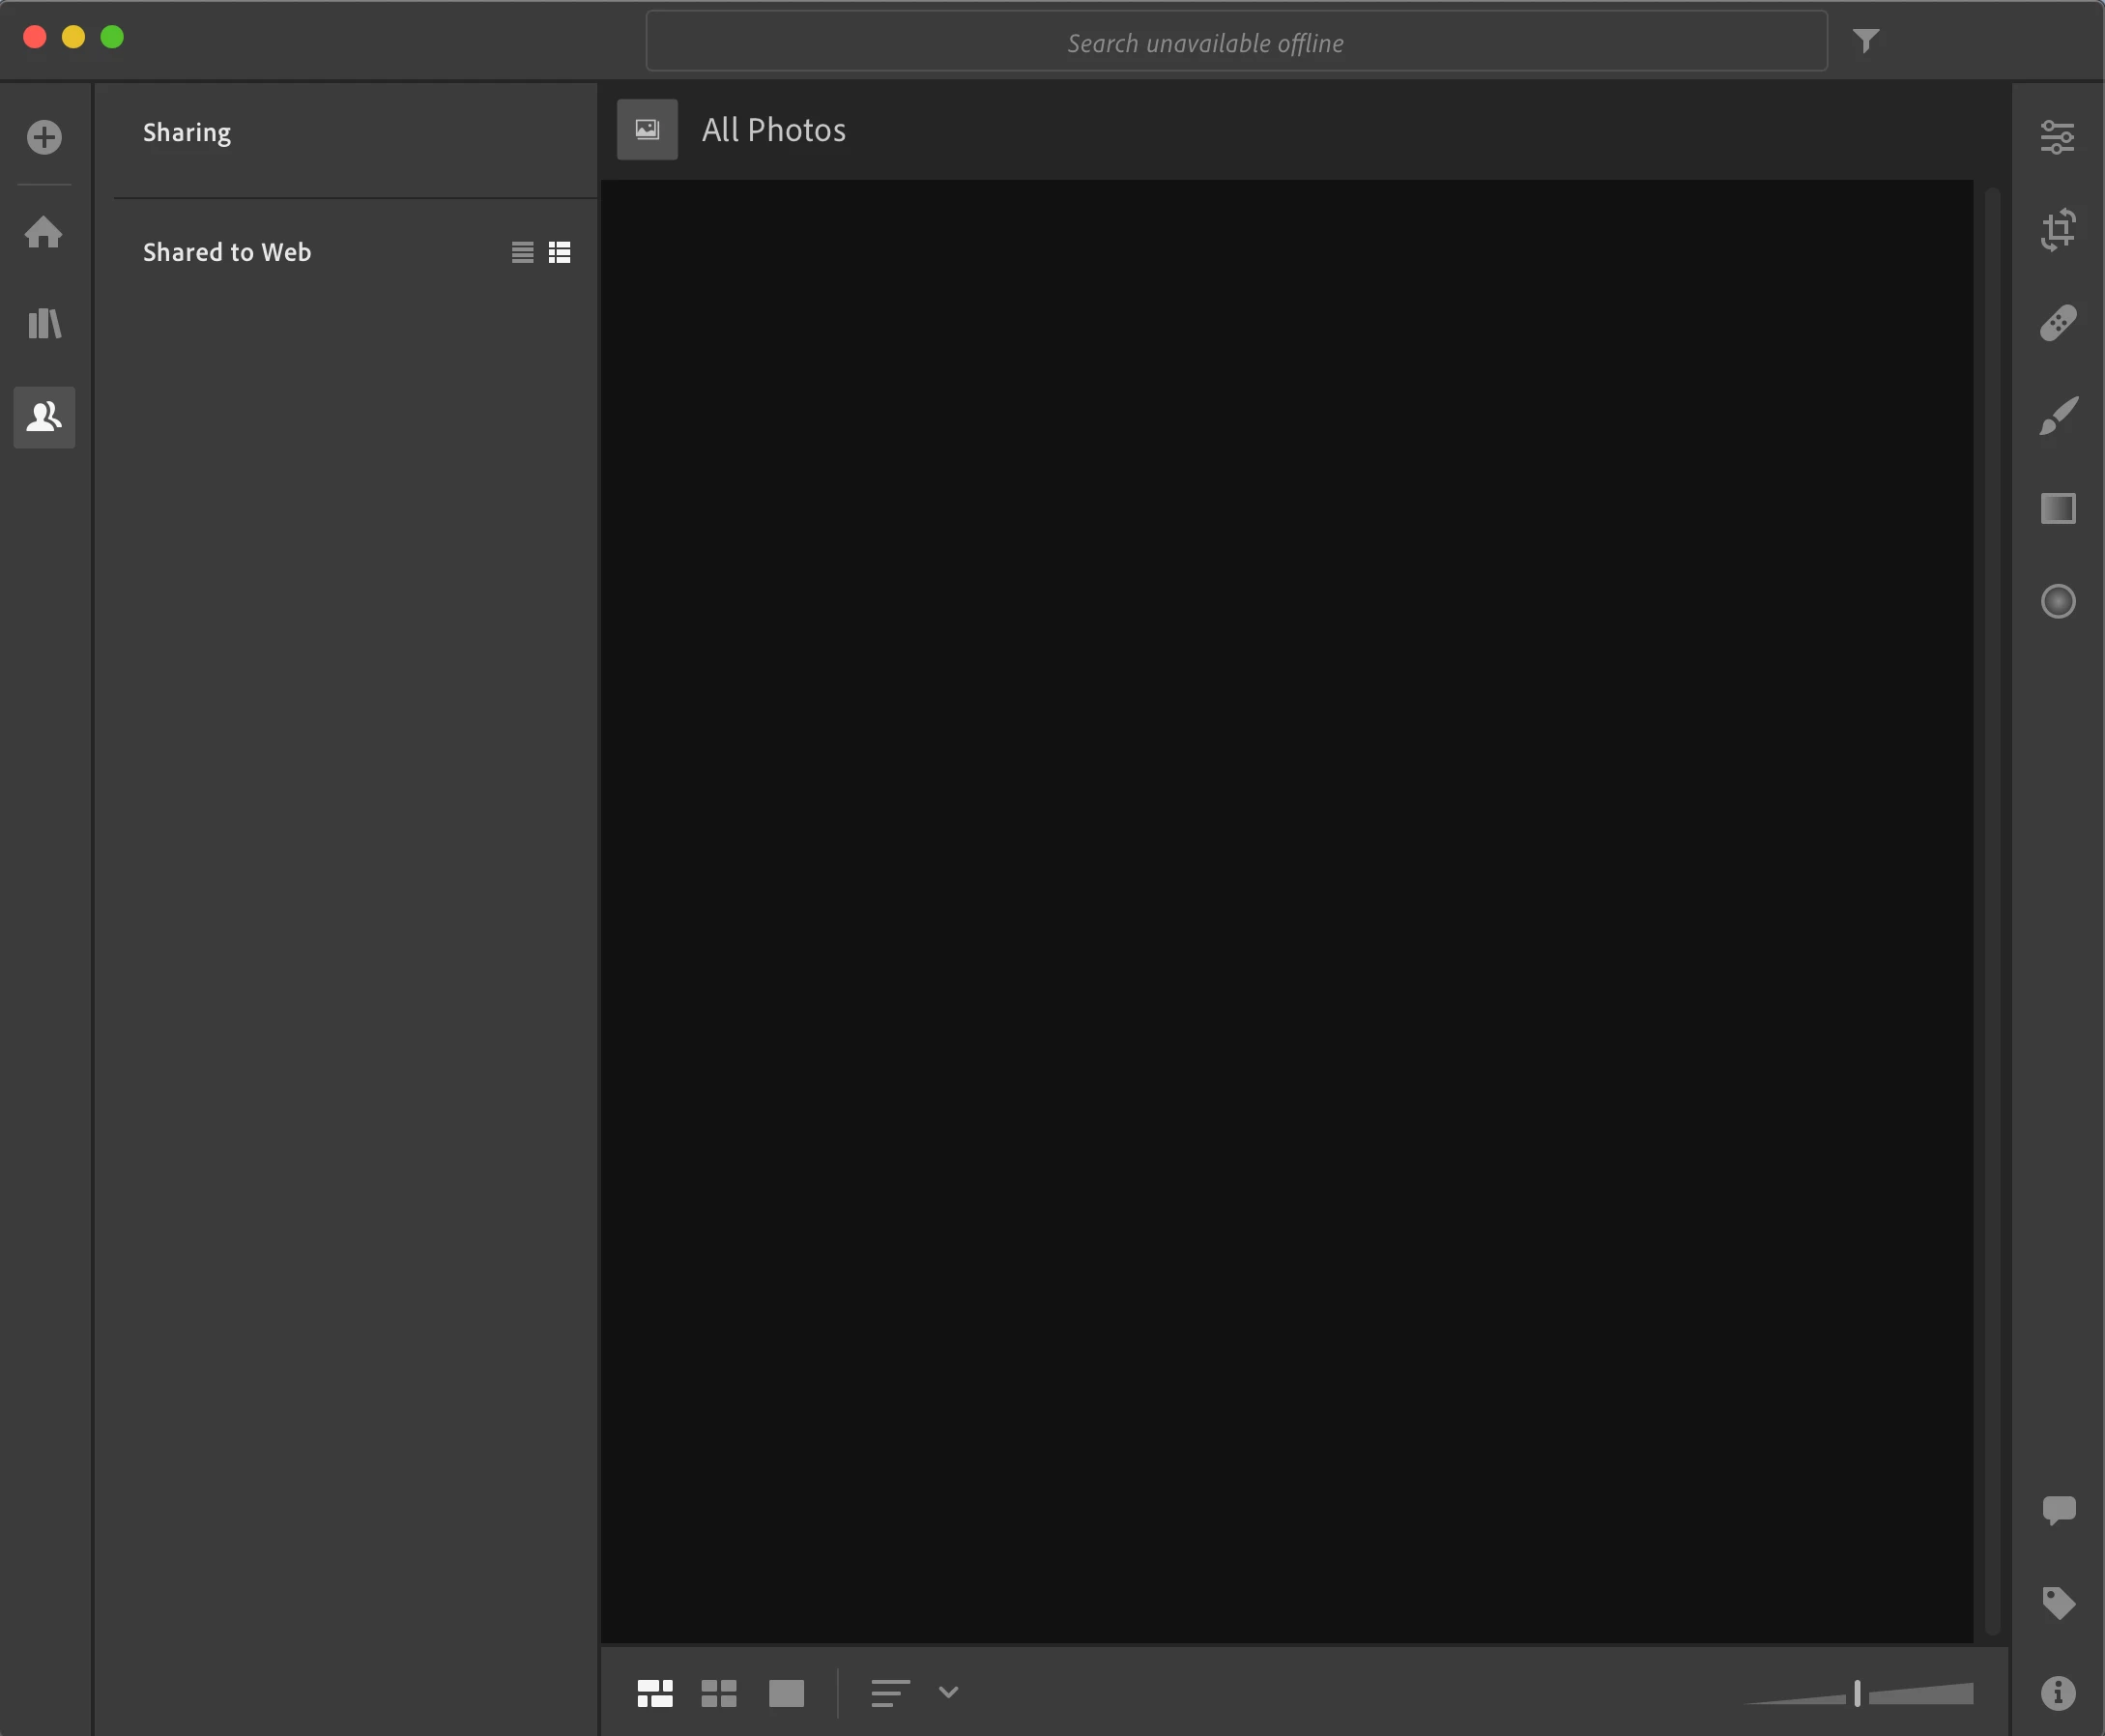Switch to Square Grid view
Viewport: 2105px width, 1736px height.
coord(719,1693)
